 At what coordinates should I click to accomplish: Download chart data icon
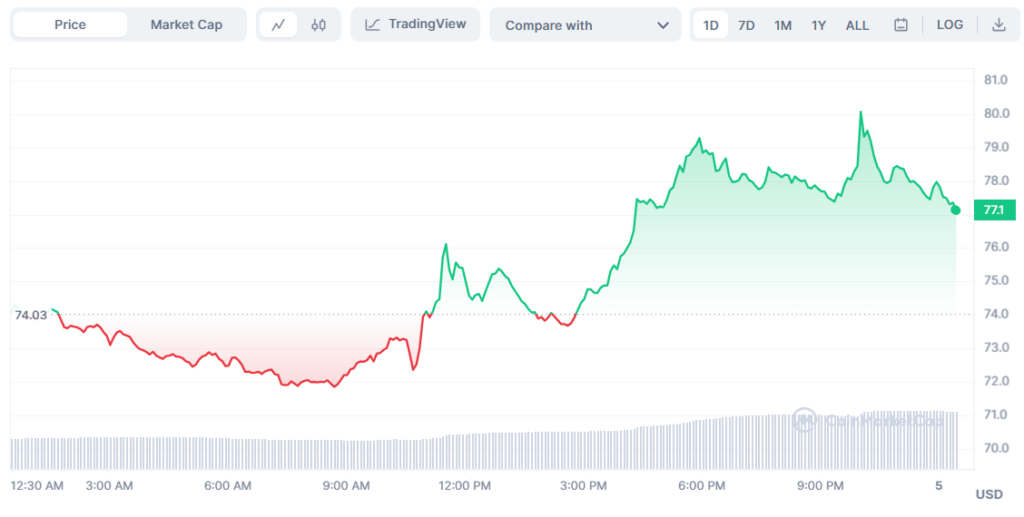point(999,25)
